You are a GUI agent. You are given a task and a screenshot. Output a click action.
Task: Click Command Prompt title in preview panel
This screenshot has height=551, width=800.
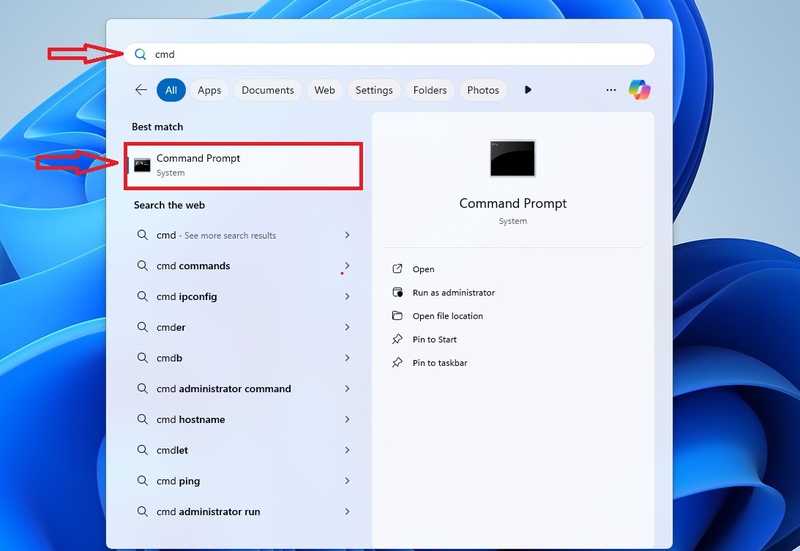[513, 204]
